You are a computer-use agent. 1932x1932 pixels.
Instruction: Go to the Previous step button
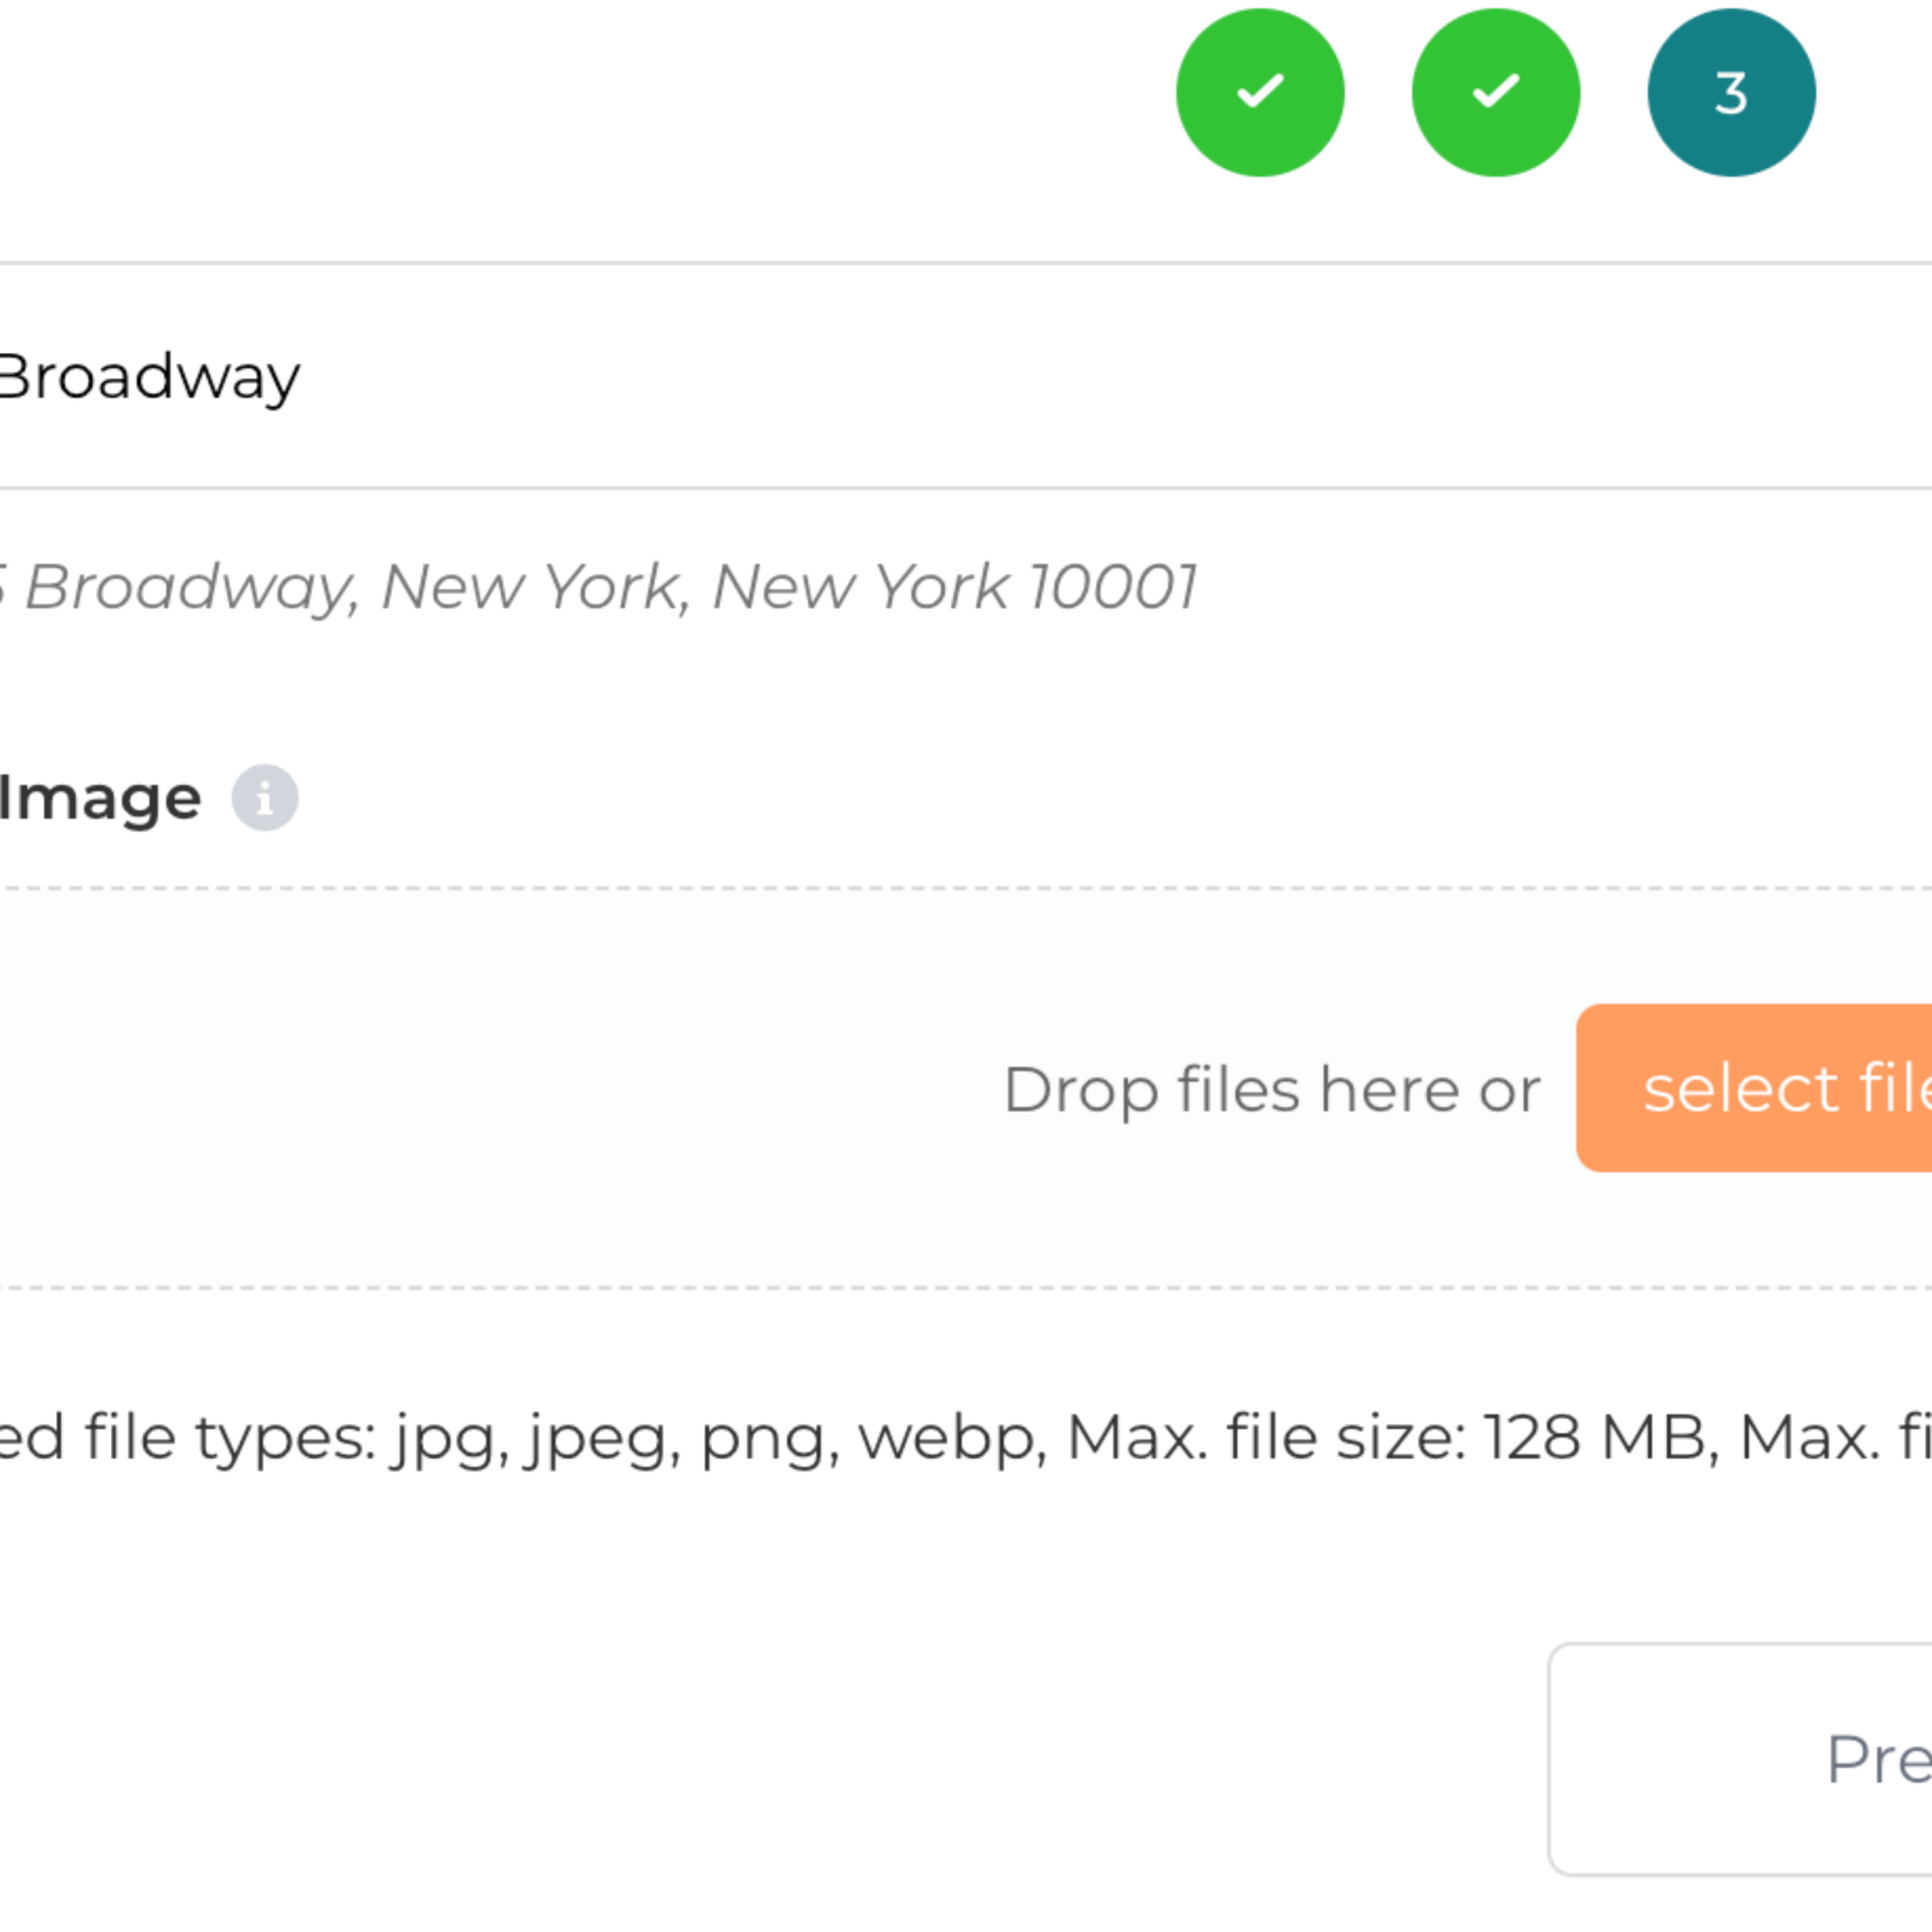coord(1740,1759)
